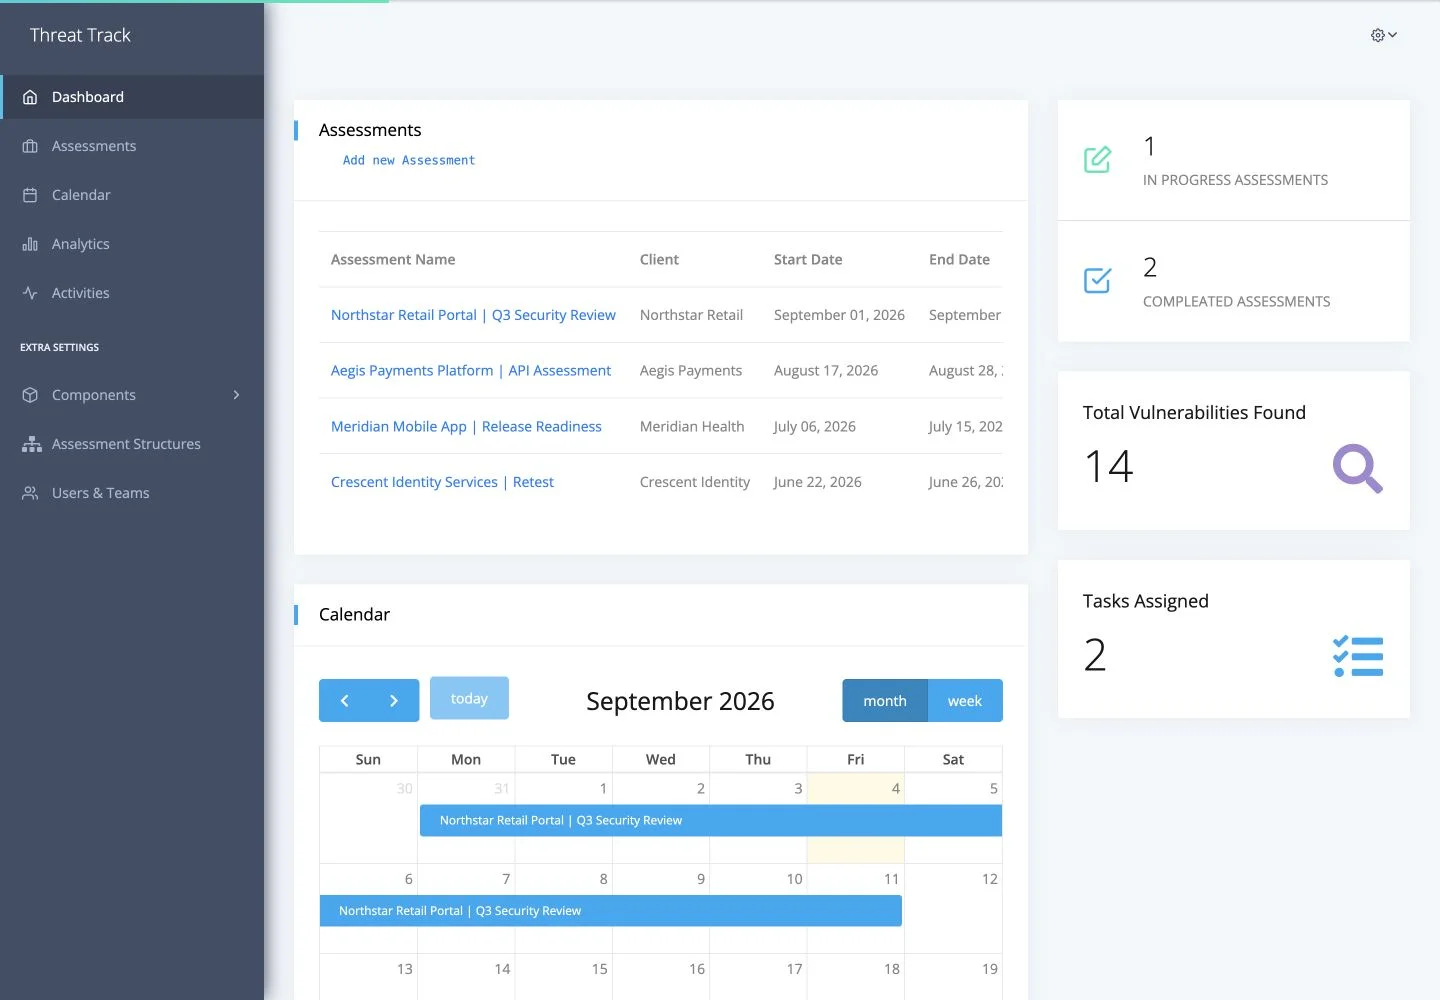This screenshot has width=1440, height=1000.
Task: Open Assessment Structures in sidebar
Action: [132, 444]
